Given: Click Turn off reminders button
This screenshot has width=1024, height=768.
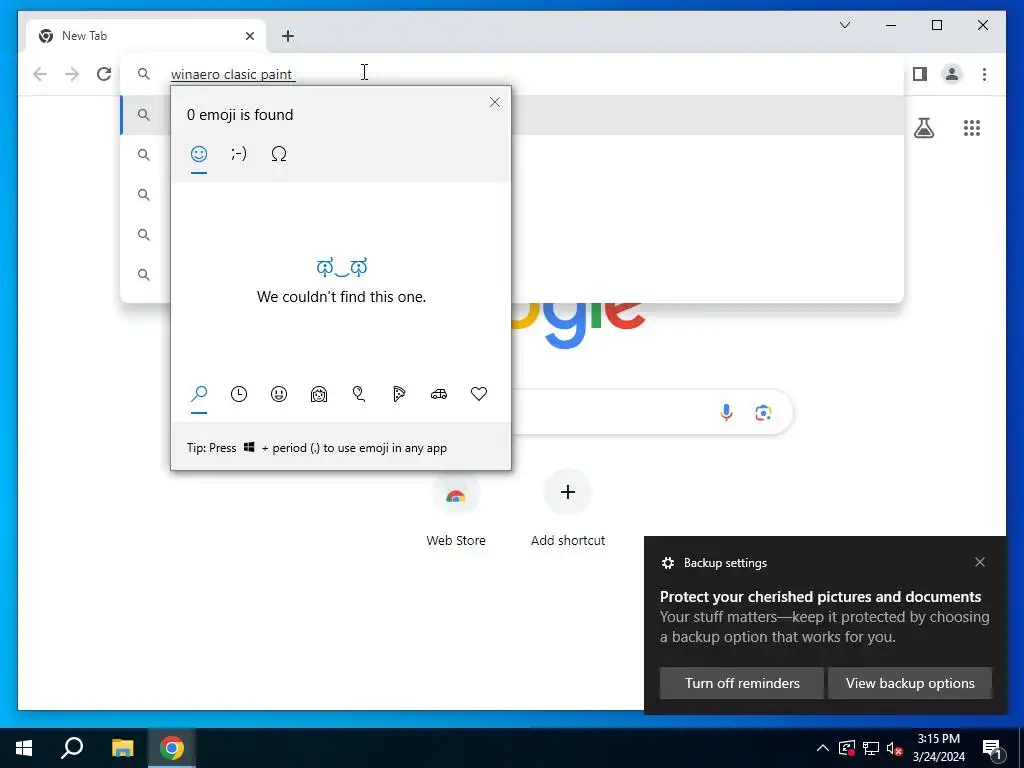Looking at the screenshot, I should (x=742, y=683).
